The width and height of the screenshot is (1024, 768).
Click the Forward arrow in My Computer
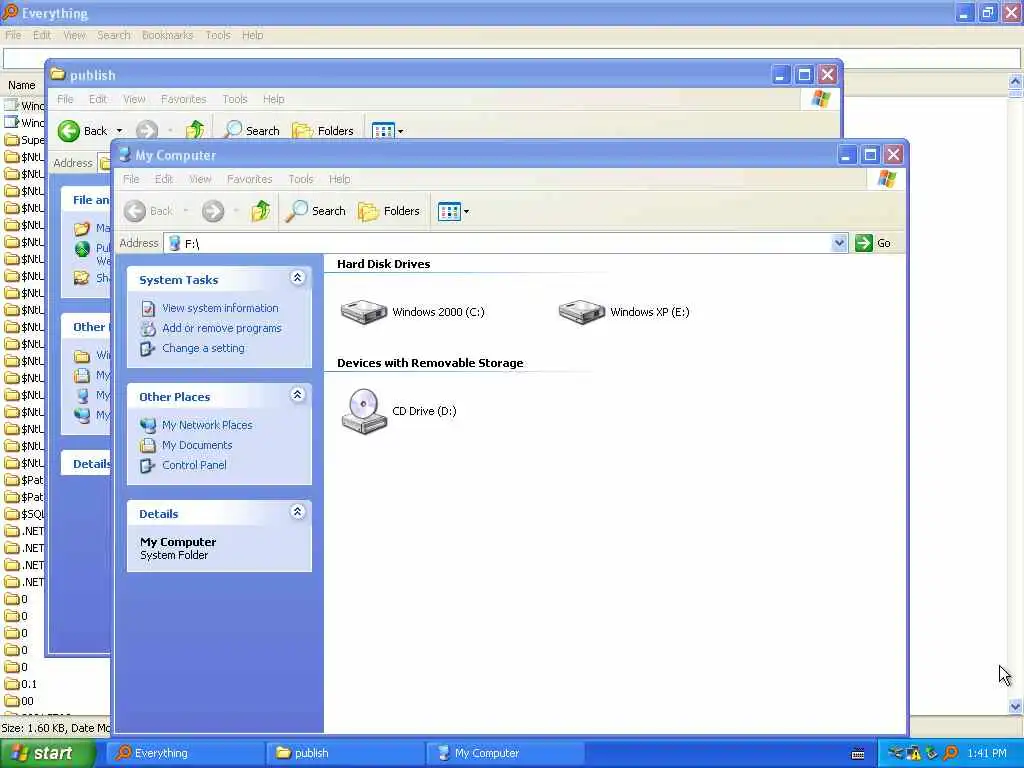coord(213,211)
